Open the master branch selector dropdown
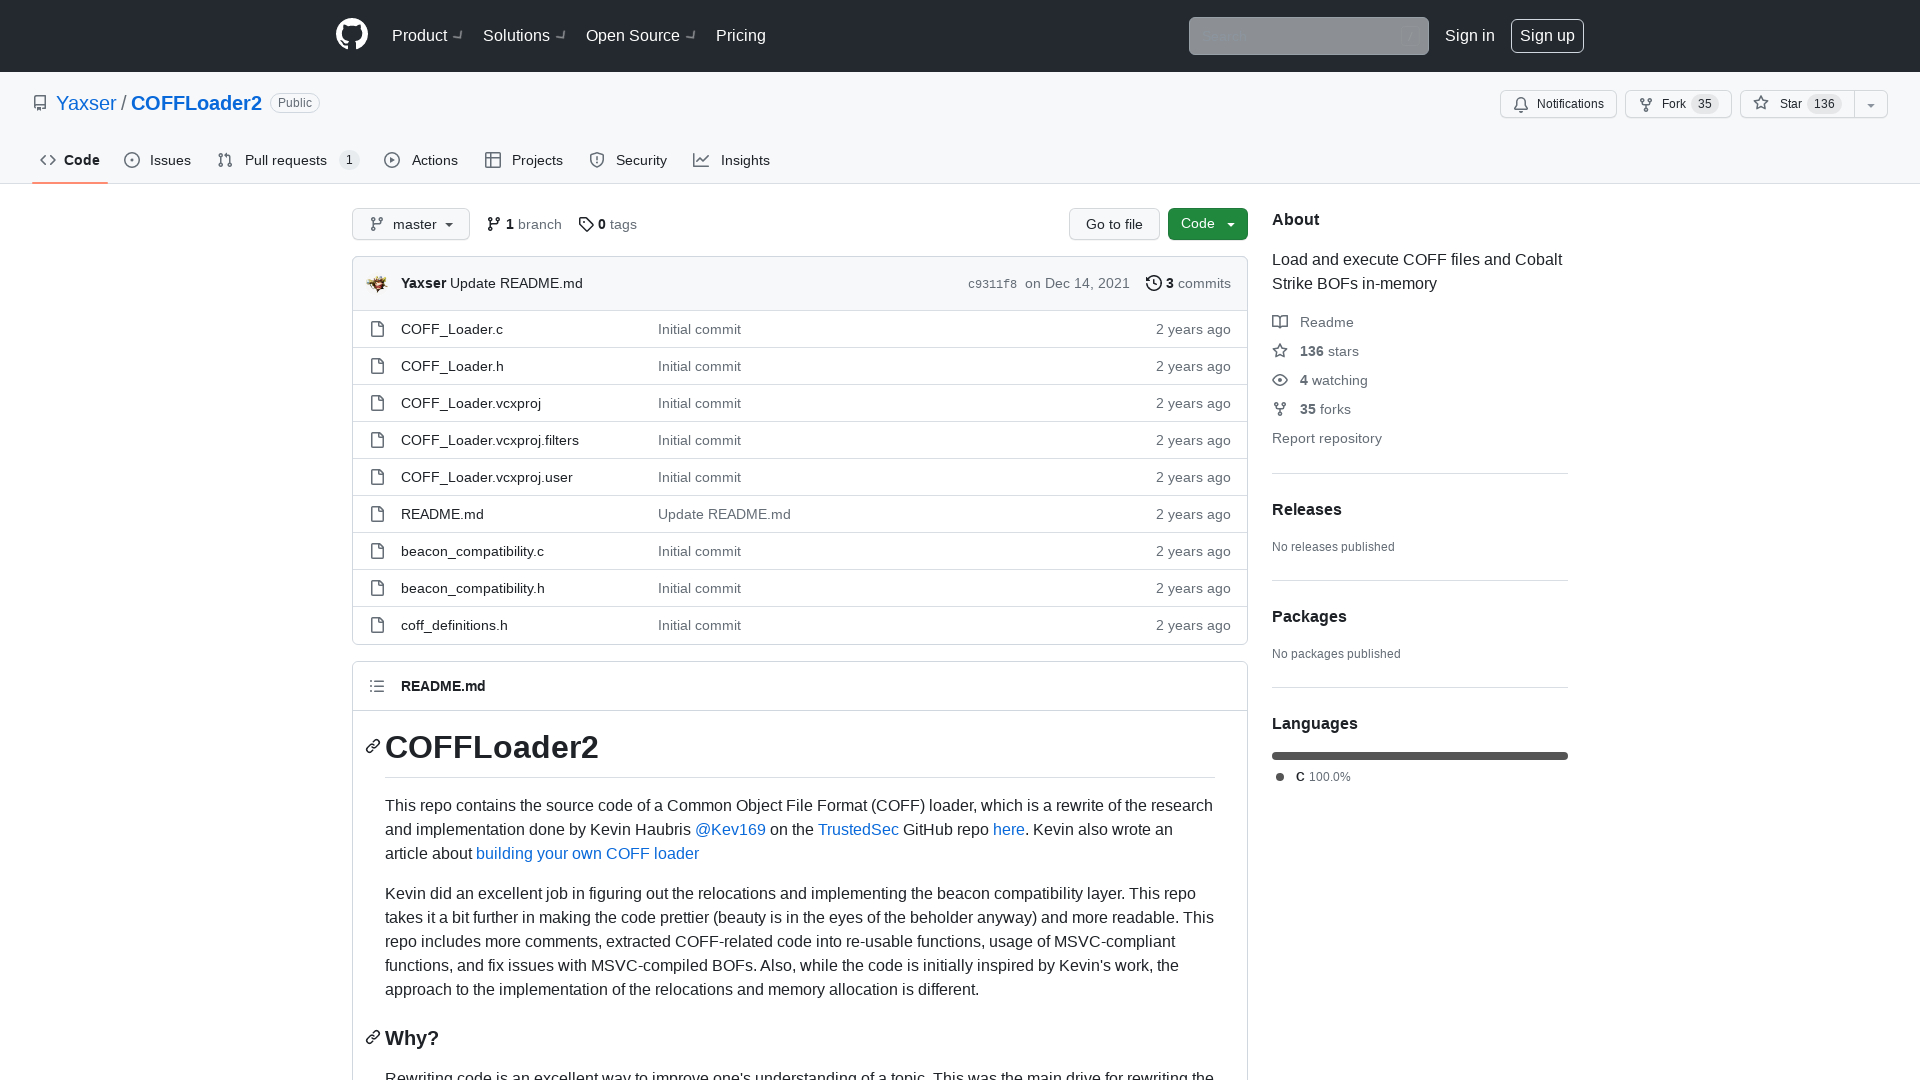 coord(411,224)
